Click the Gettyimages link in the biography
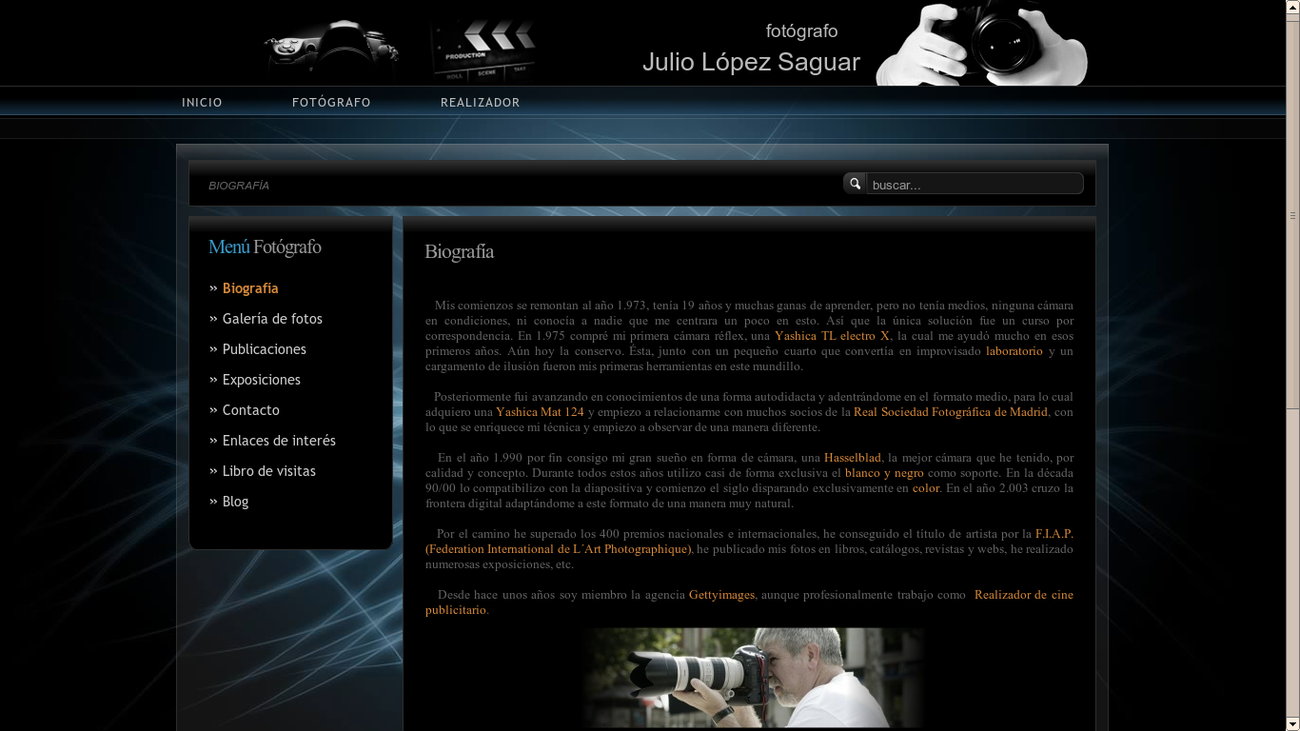The width and height of the screenshot is (1300, 731). tap(721, 595)
